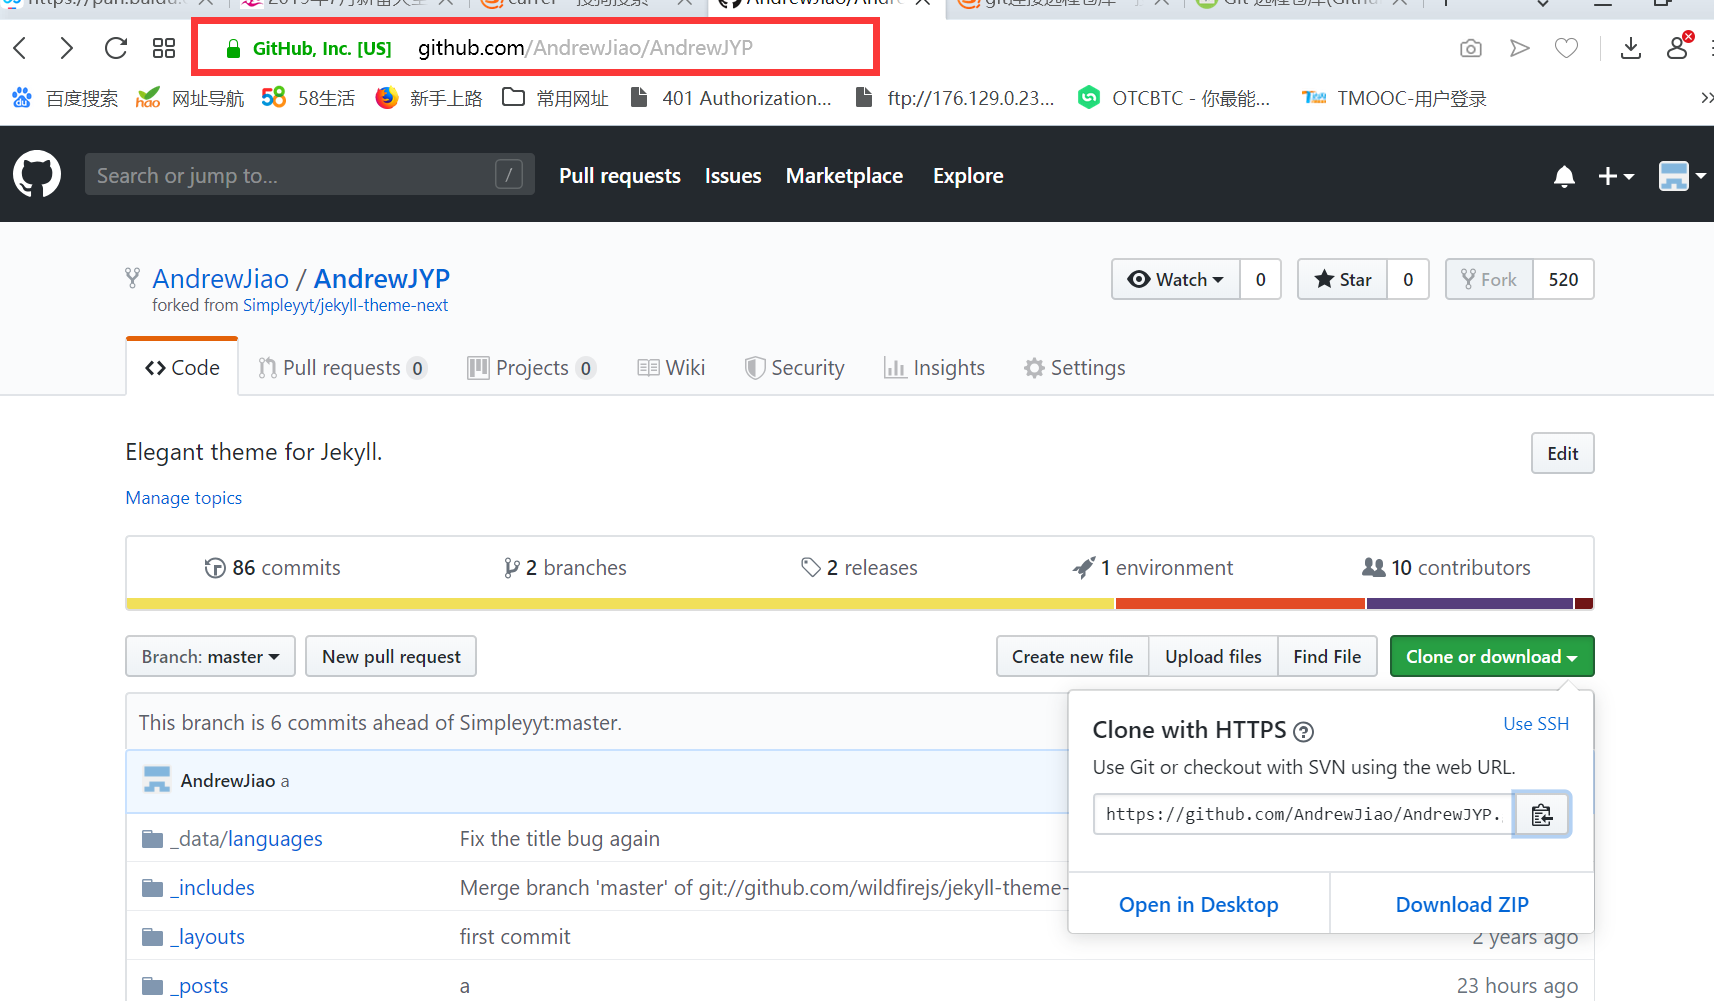Screen dimensions: 1714x1001
Task: Open the Clone or download dropdown
Action: [1491, 657]
